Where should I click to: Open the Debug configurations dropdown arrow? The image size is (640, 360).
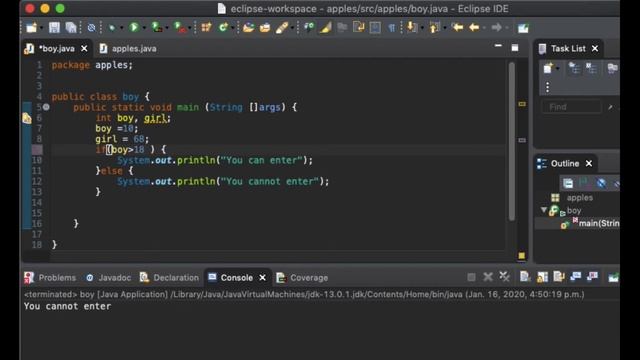(121, 28)
